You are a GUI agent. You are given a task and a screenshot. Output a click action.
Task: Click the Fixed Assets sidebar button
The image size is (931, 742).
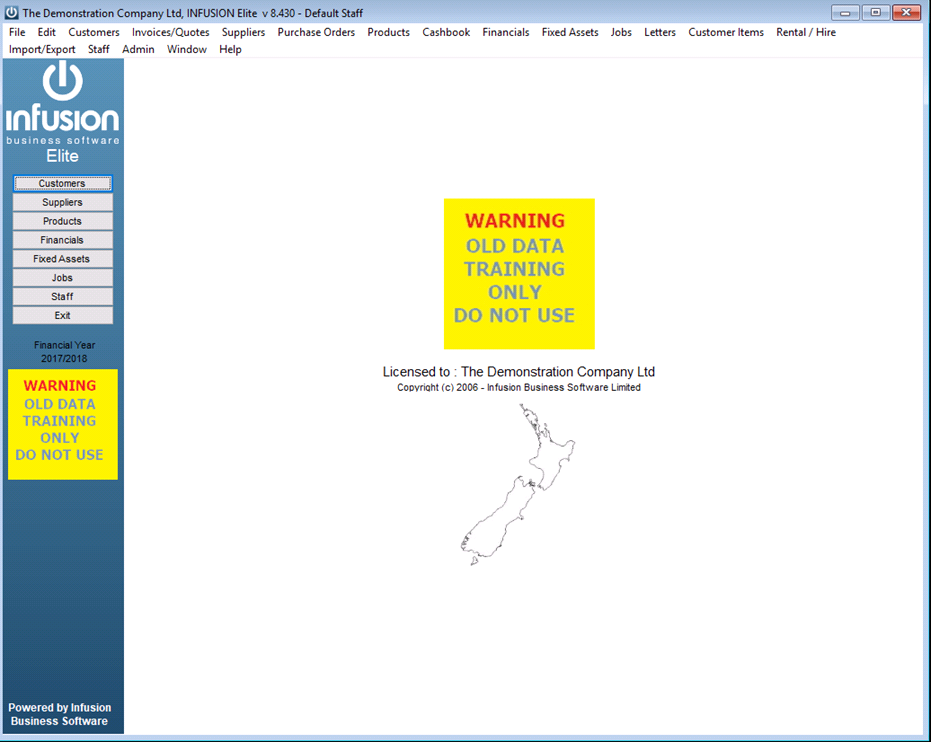(62, 259)
